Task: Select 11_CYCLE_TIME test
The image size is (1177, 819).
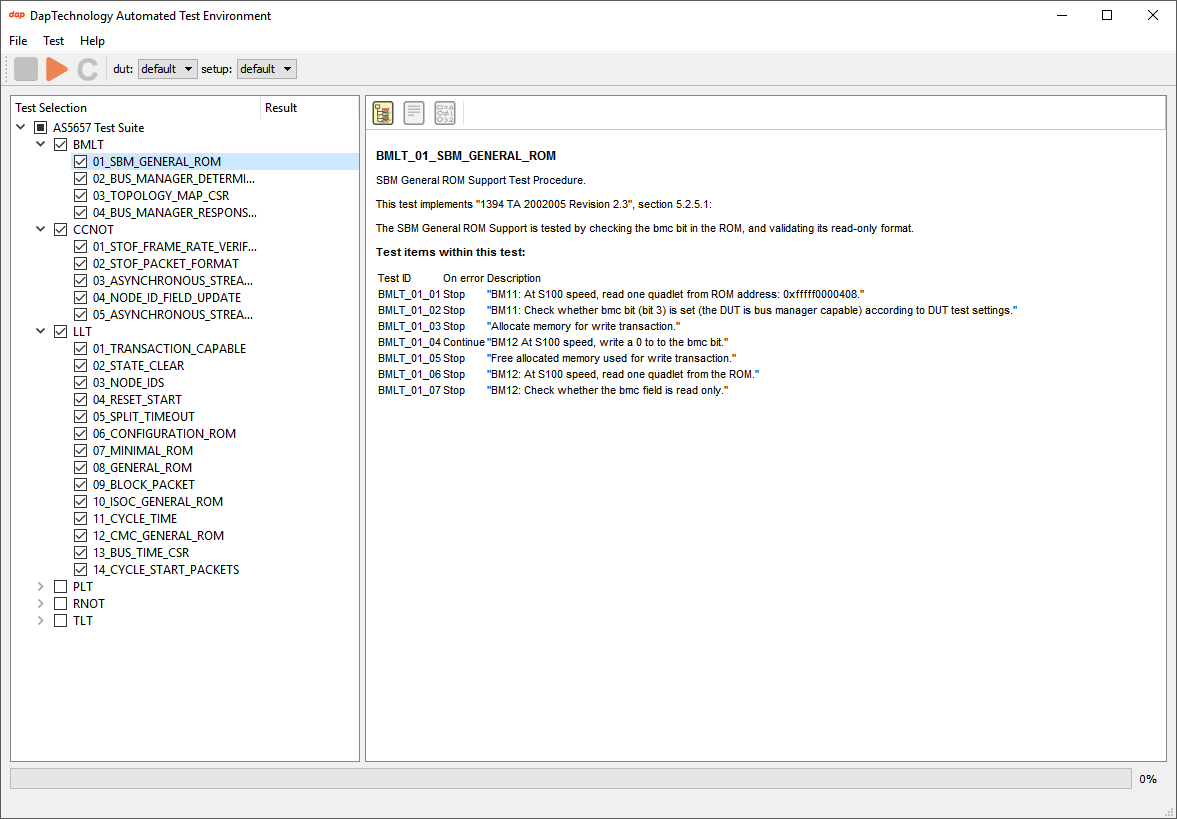Action: (135, 519)
